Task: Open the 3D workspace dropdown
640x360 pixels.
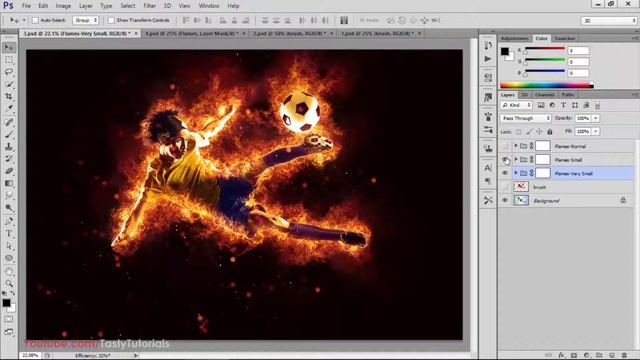Action: [x=609, y=20]
